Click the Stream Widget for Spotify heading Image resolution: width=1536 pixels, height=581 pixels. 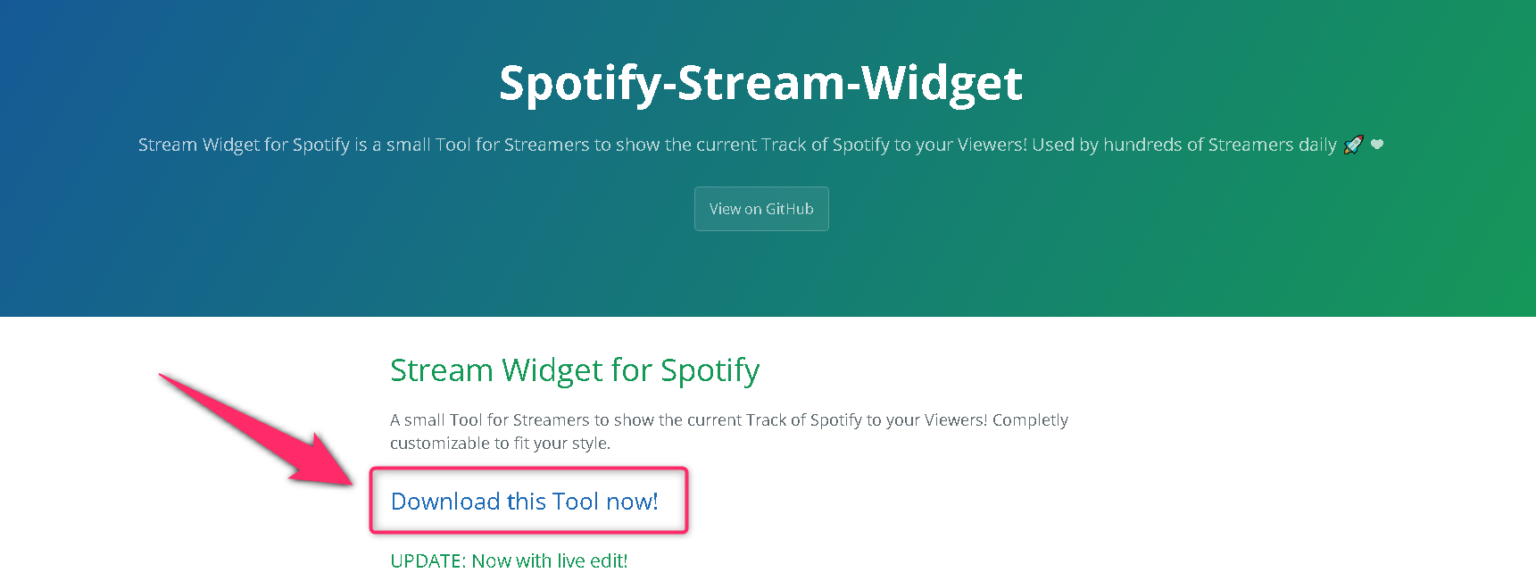pyautogui.click(x=575, y=369)
